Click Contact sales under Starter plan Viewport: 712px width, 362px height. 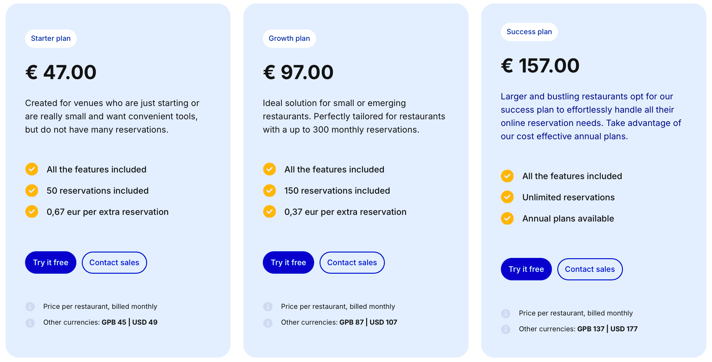coord(114,263)
